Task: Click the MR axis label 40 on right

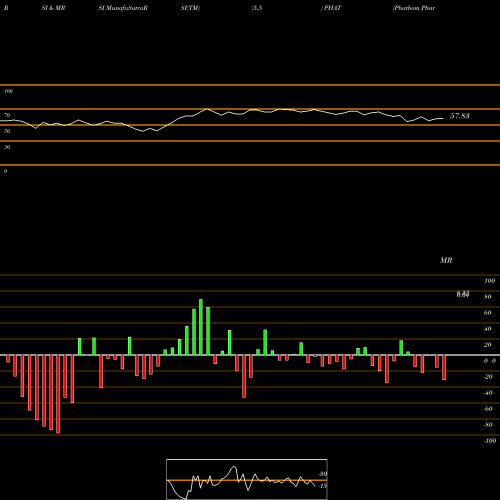Action: (x=488, y=329)
